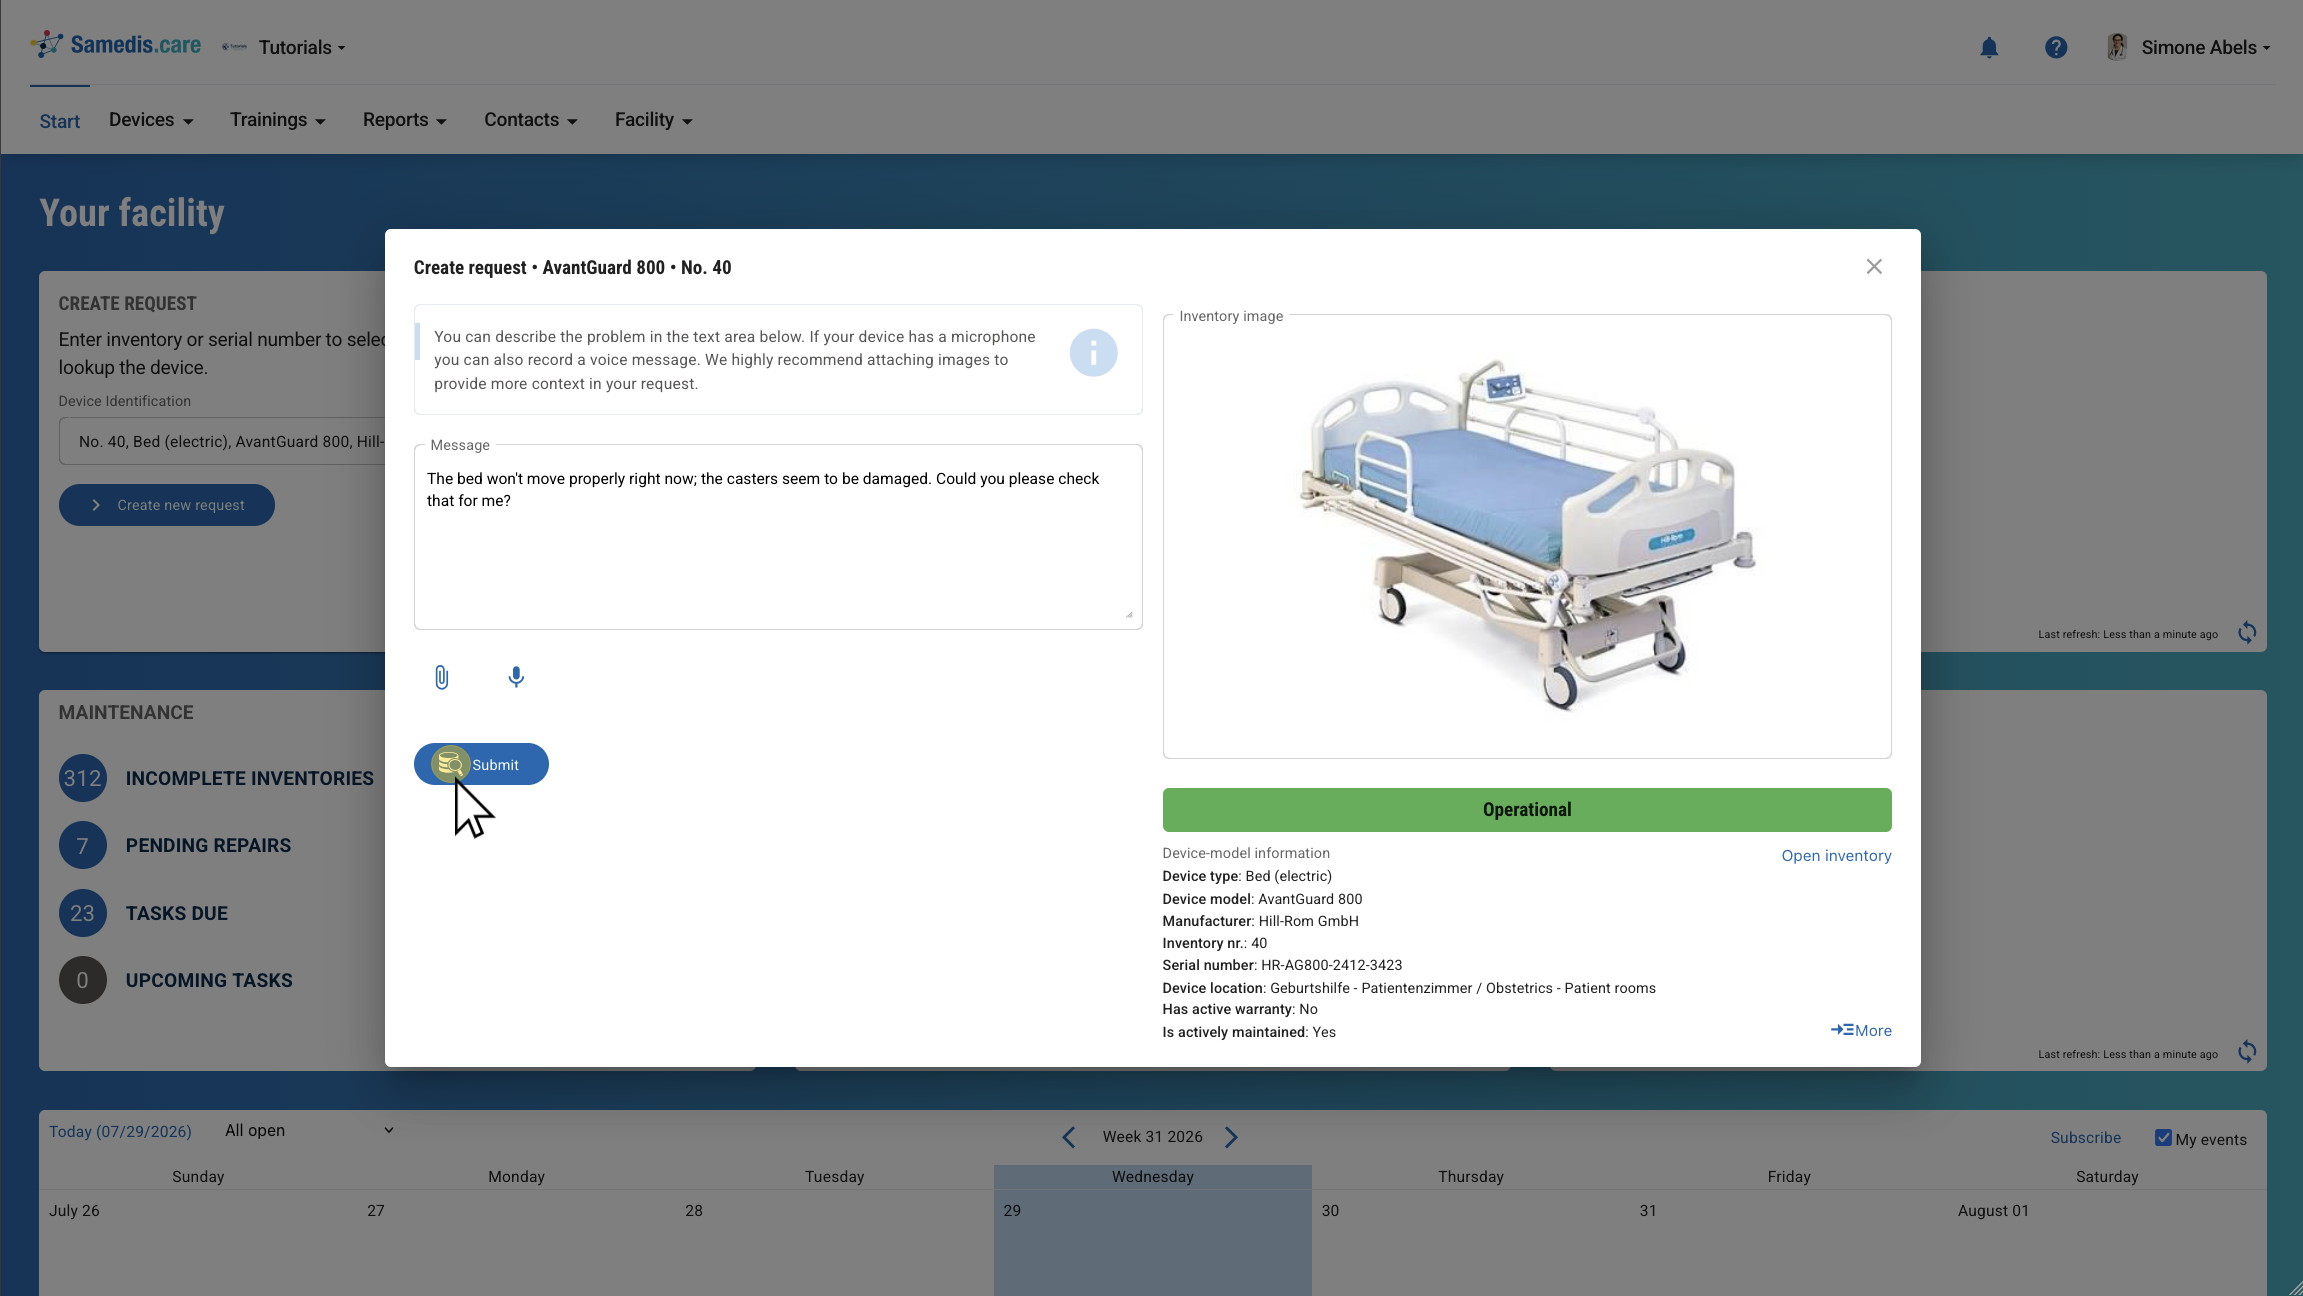Submit the request
This screenshot has width=2303, height=1296.
pyautogui.click(x=481, y=764)
